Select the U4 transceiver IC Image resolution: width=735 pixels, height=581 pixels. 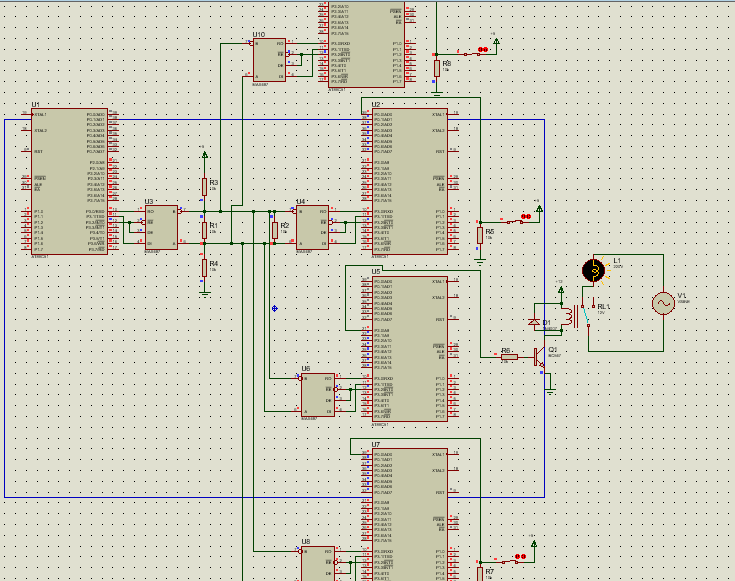pos(313,227)
